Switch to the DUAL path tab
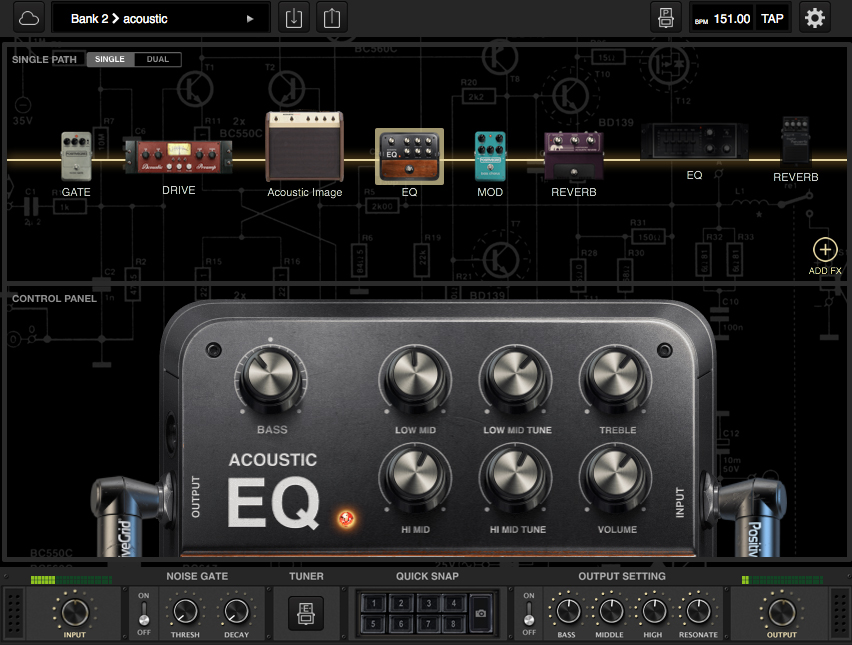The height and width of the screenshot is (645, 852). point(158,59)
